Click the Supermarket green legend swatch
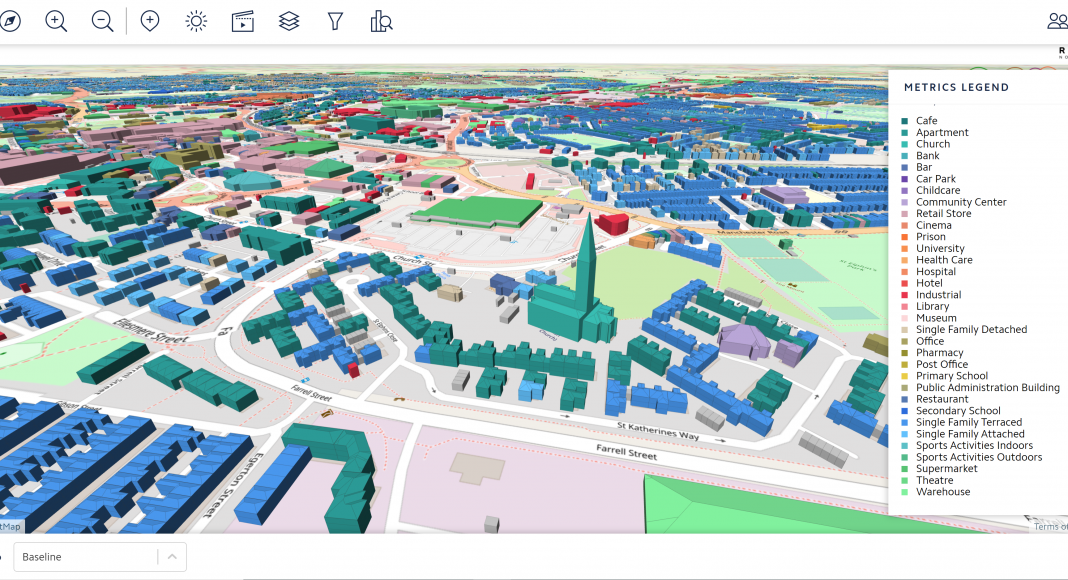The height and width of the screenshot is (580, 1068). point(904,469)
